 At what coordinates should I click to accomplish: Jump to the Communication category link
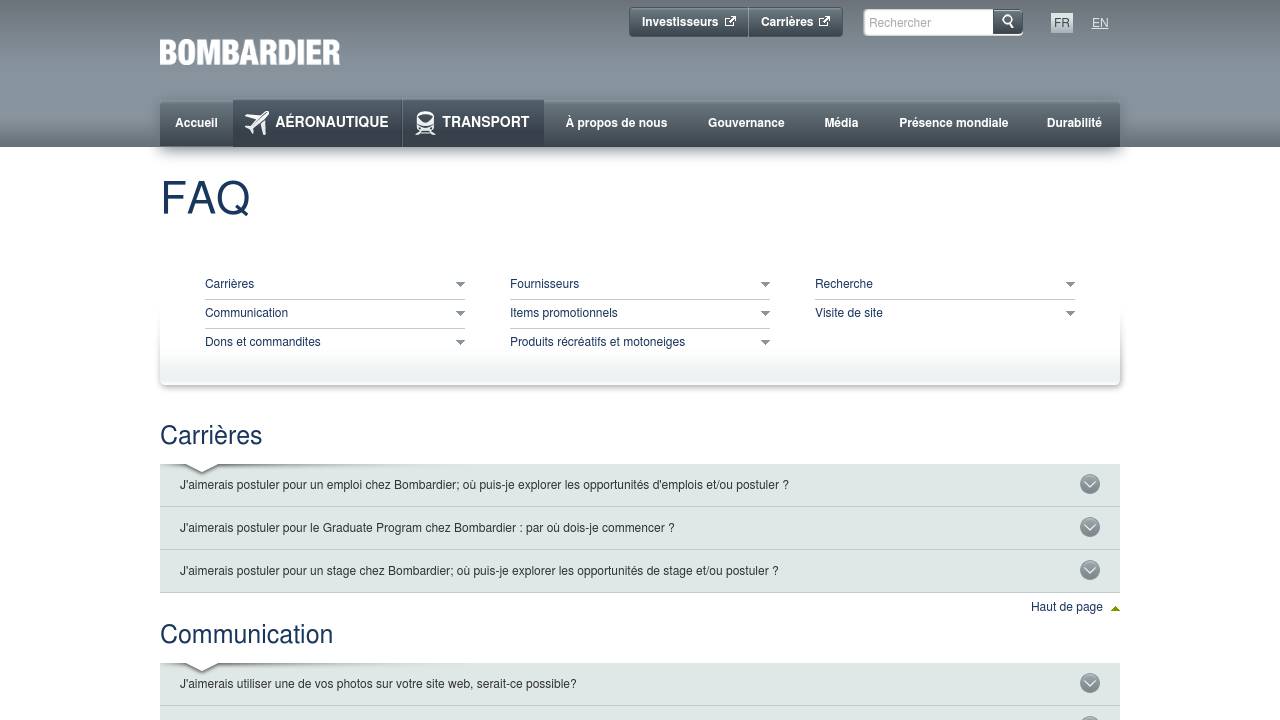[246, 313]
